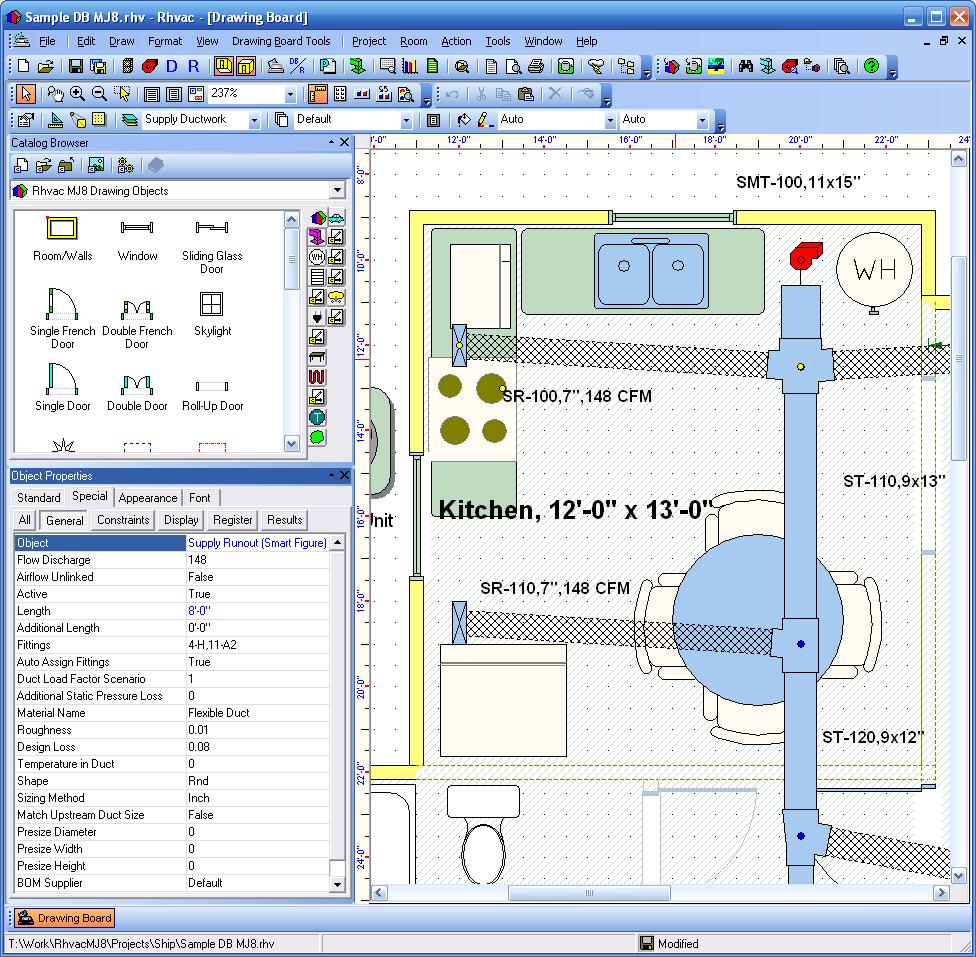The width and height of the screenshot is (976, 957).
Task: Toggle the highlighted ruler button beside zoom
Action: (x=318, y=94)
